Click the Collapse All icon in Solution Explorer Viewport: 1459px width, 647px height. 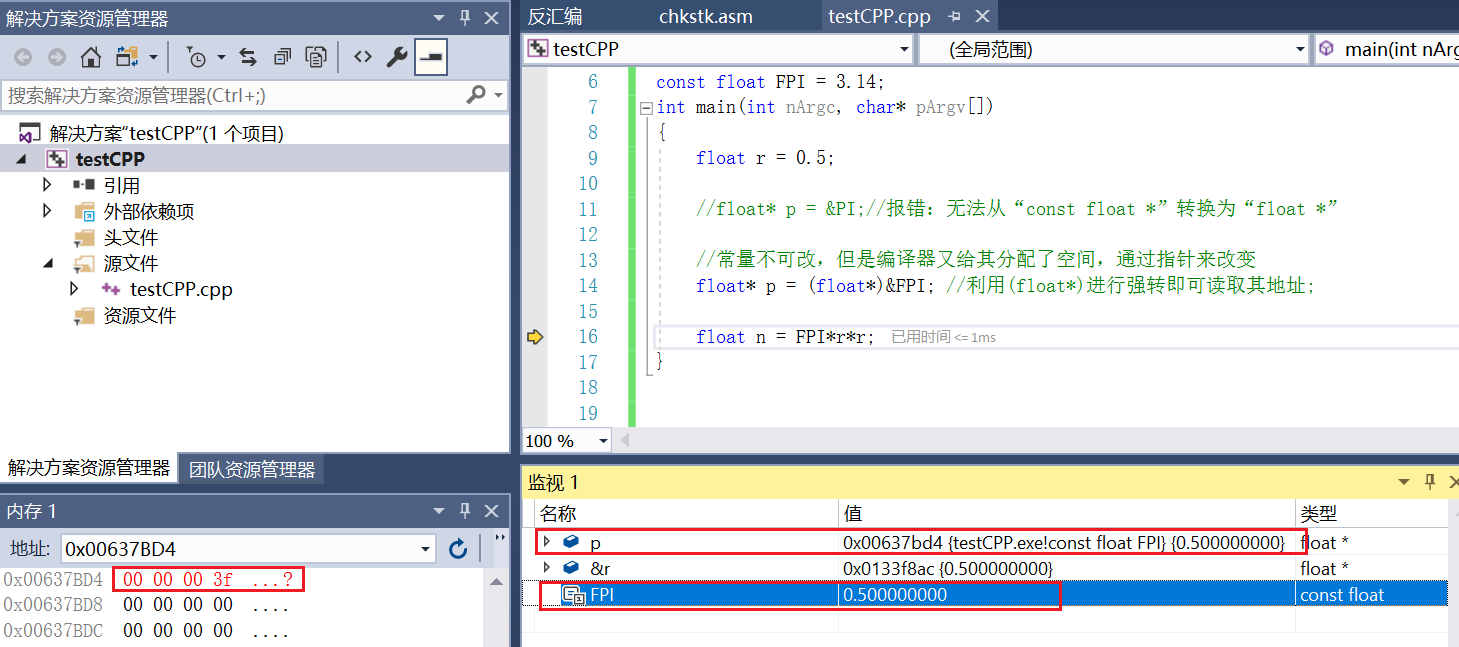(283, 56)
